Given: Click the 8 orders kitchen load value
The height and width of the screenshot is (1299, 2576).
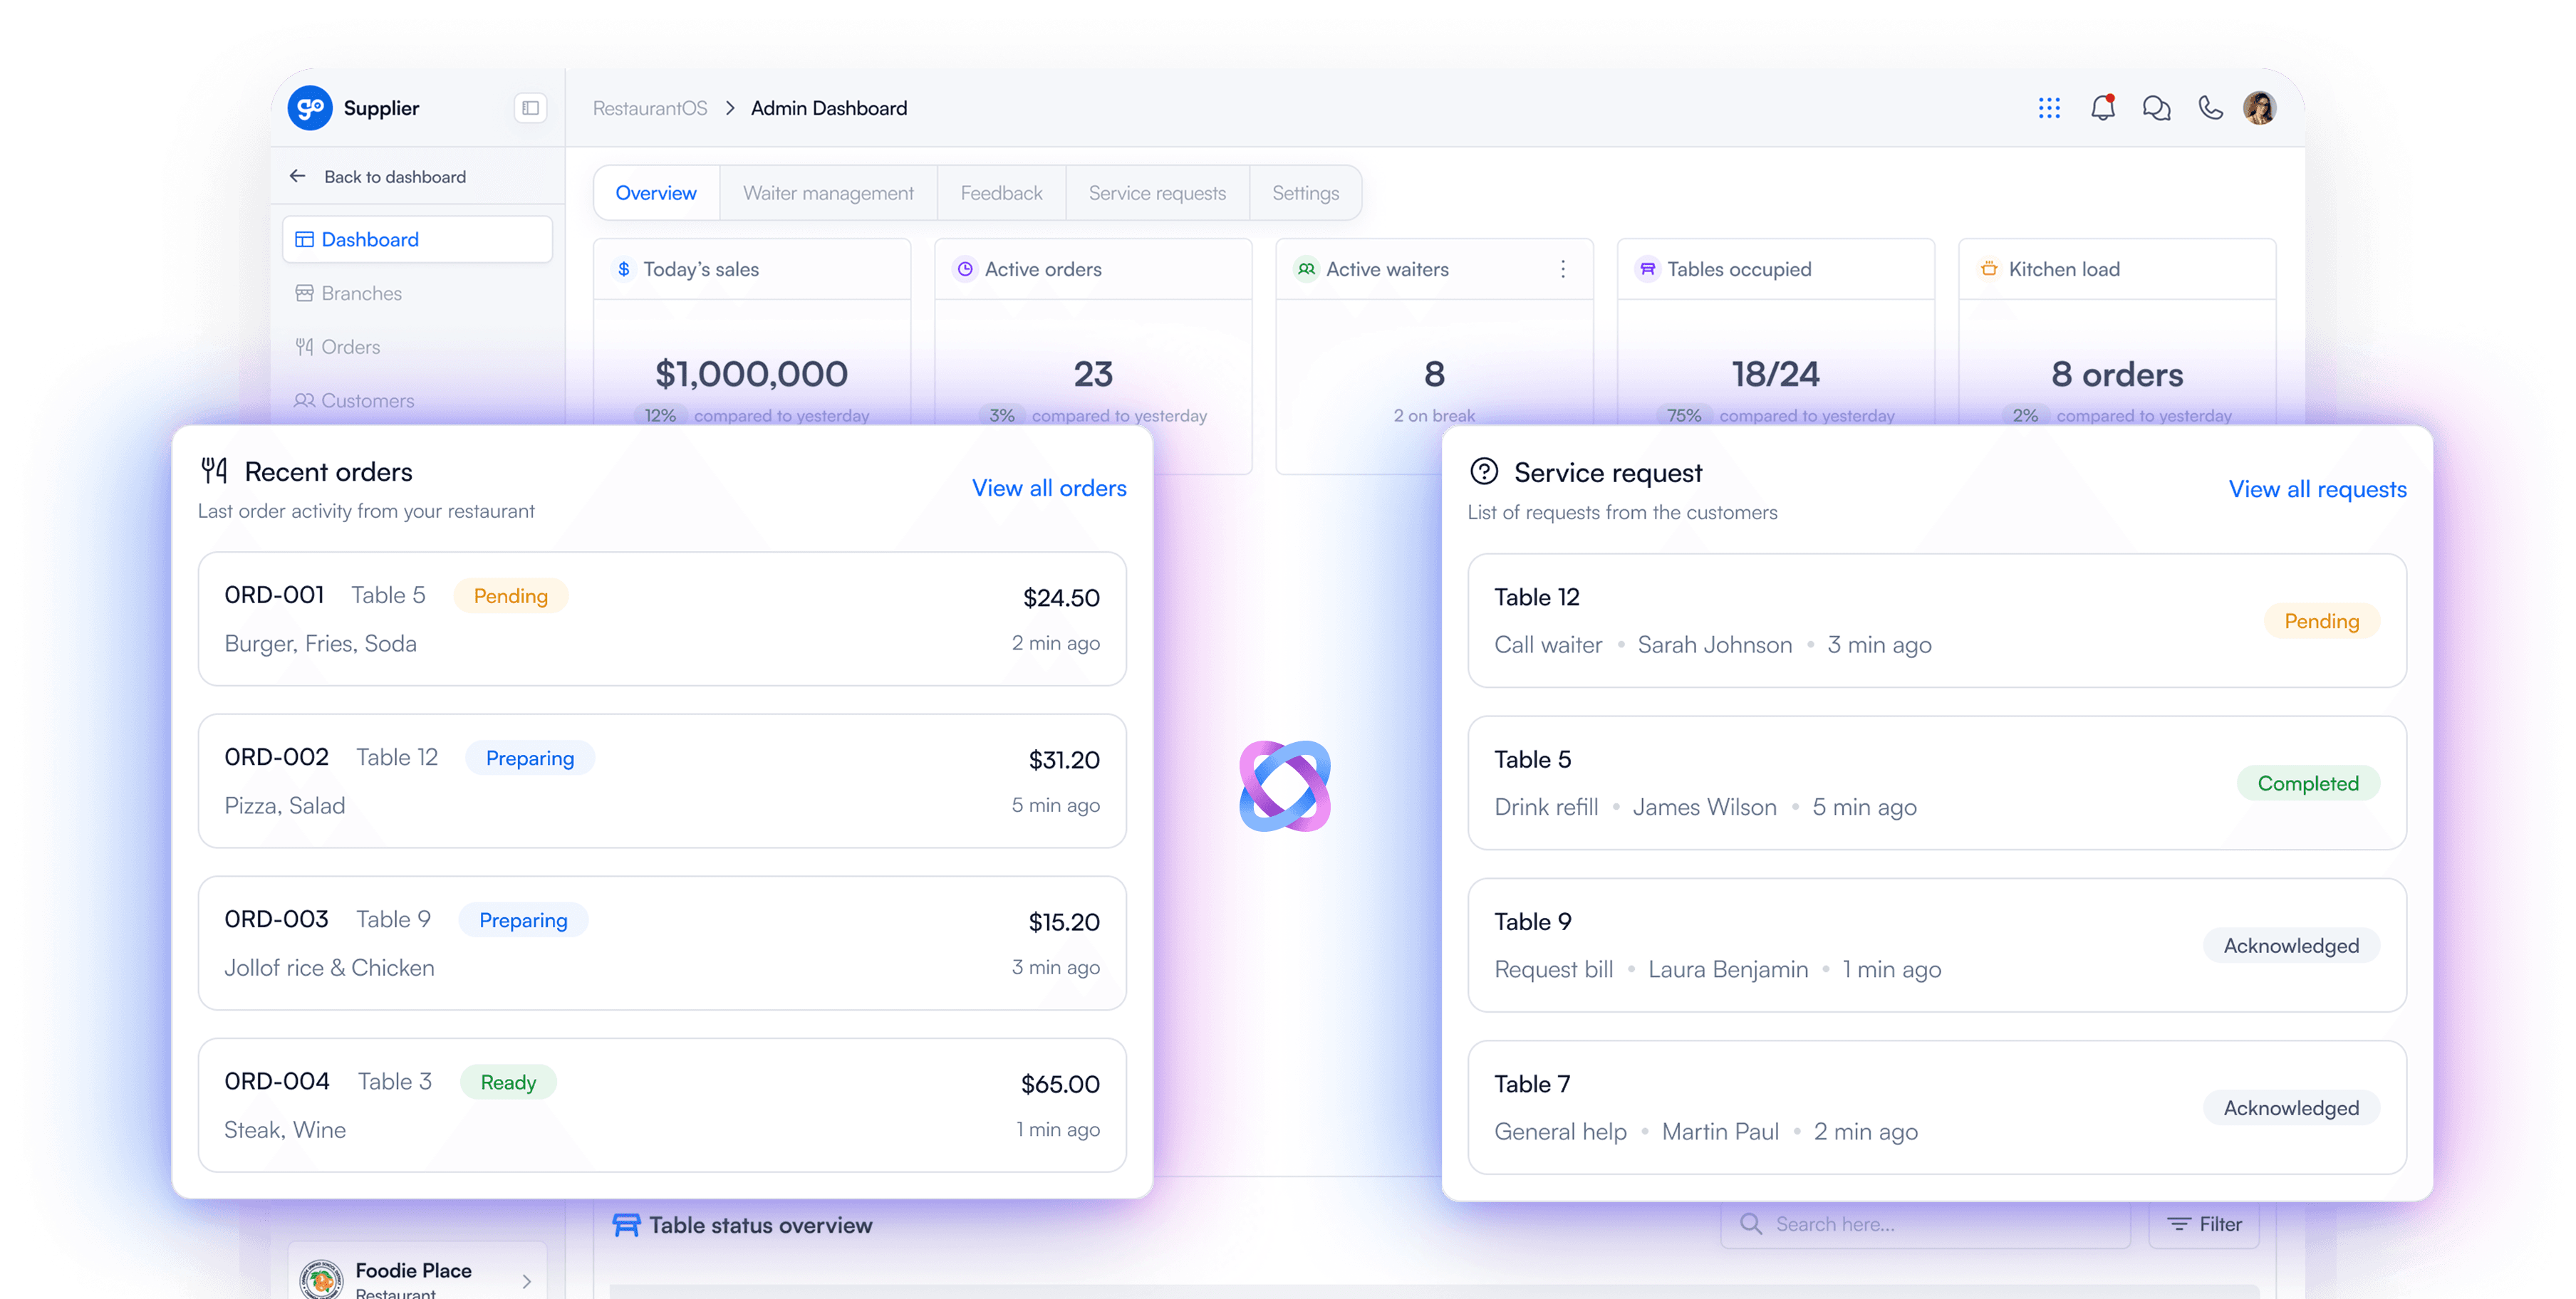Looking at the screenshot, I should 2117,374.
